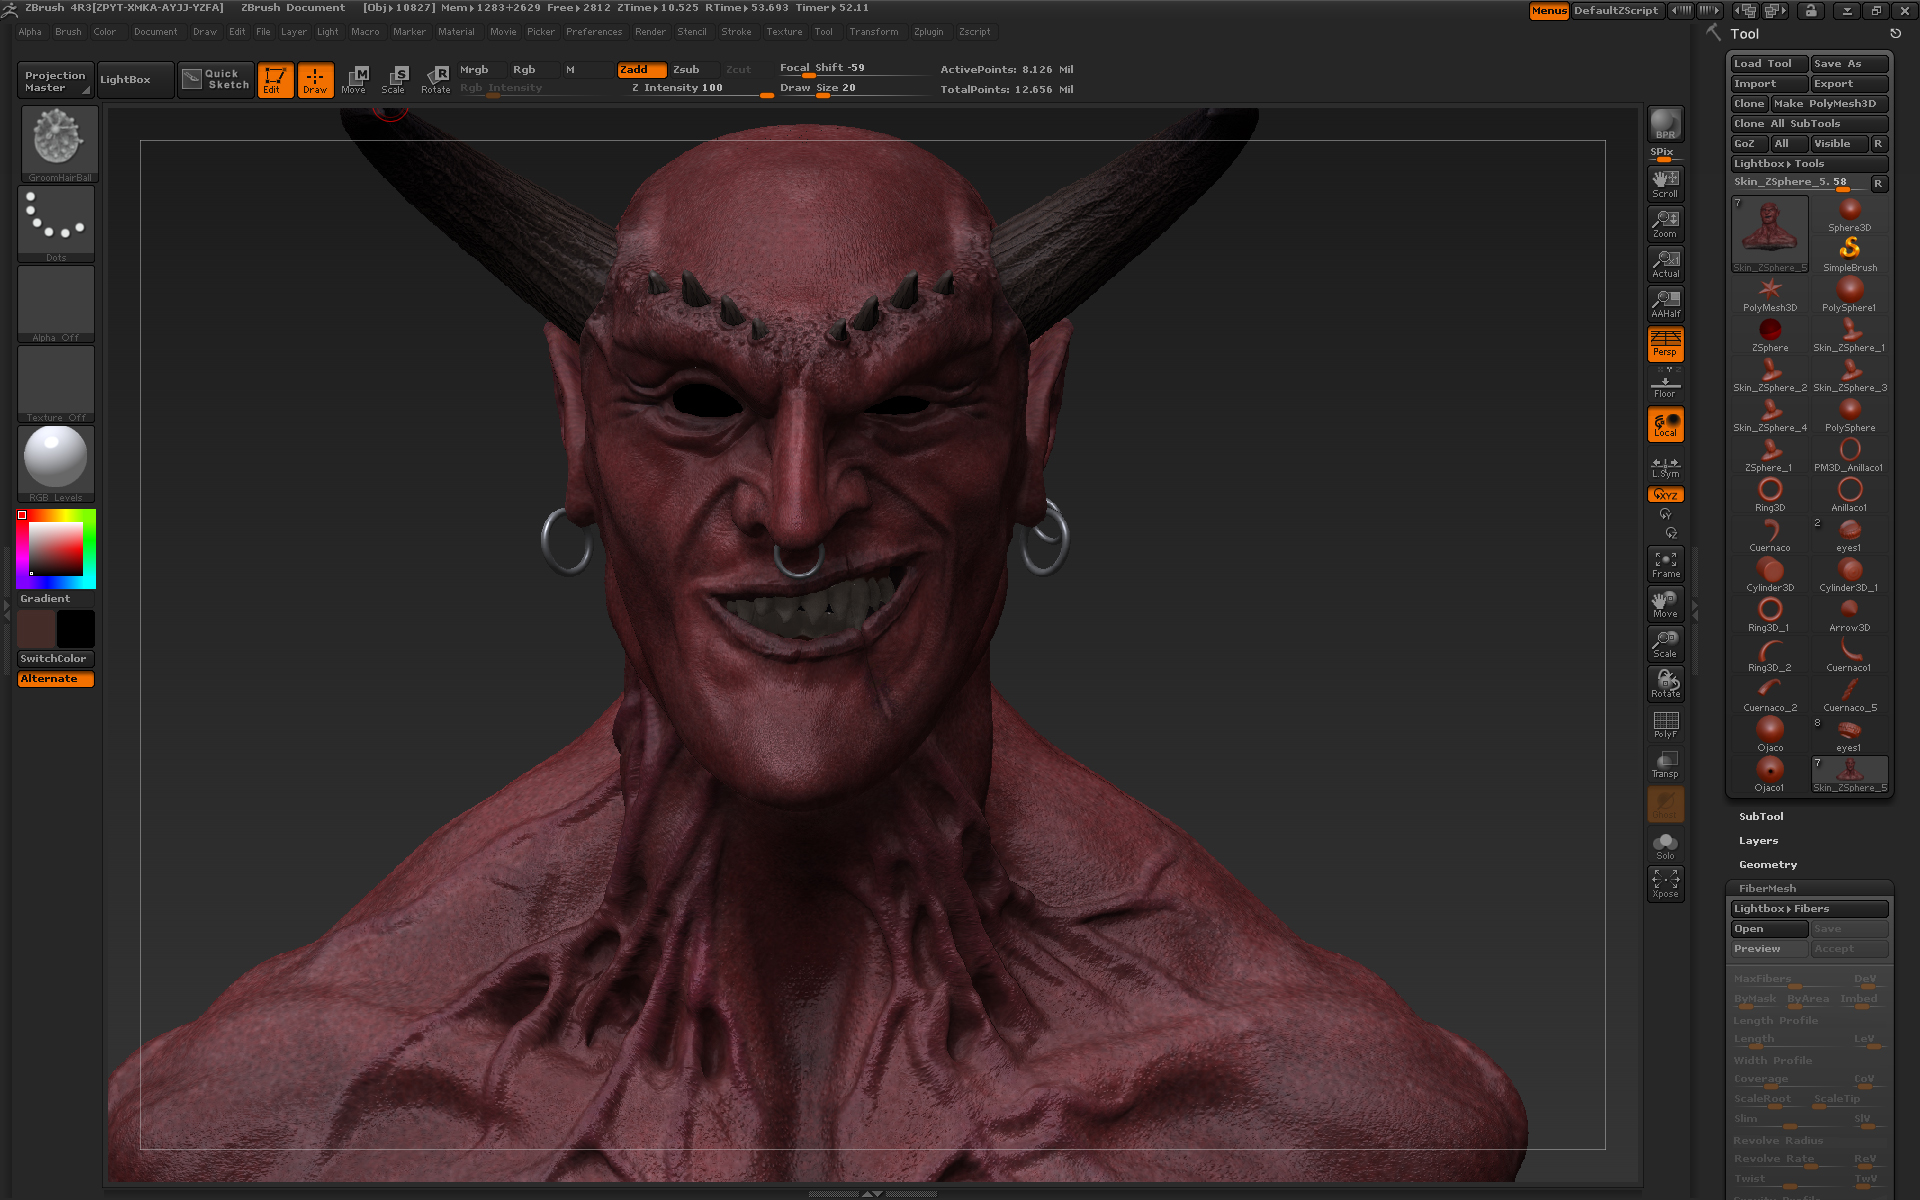Open the Render menu
This screenshot has width=1920, height=1200.
point(650,32)
